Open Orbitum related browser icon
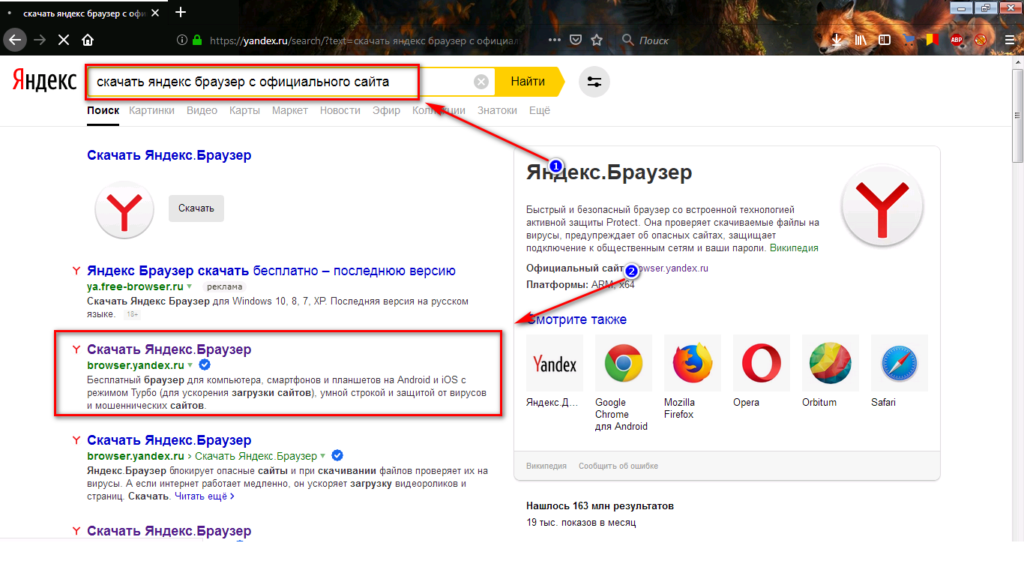This screenshot has width=1024, height=576. (x=830, y=363)
